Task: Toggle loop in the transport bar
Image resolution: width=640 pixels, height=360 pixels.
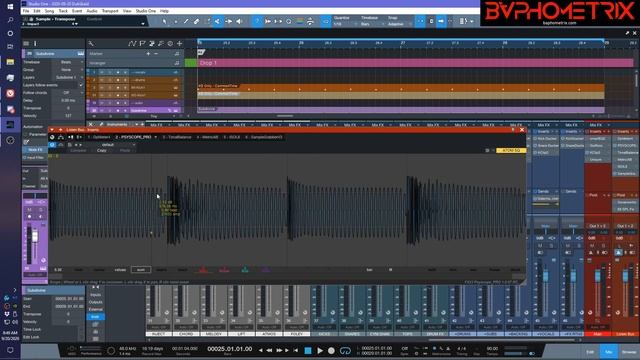Action: point(345,350)
